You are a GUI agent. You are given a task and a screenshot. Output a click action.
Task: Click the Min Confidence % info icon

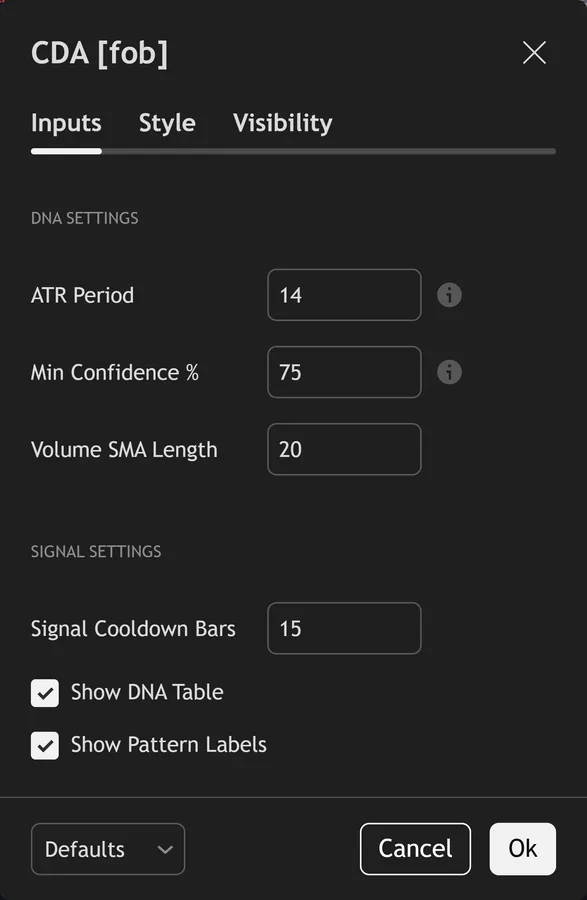tap(449, 372)
